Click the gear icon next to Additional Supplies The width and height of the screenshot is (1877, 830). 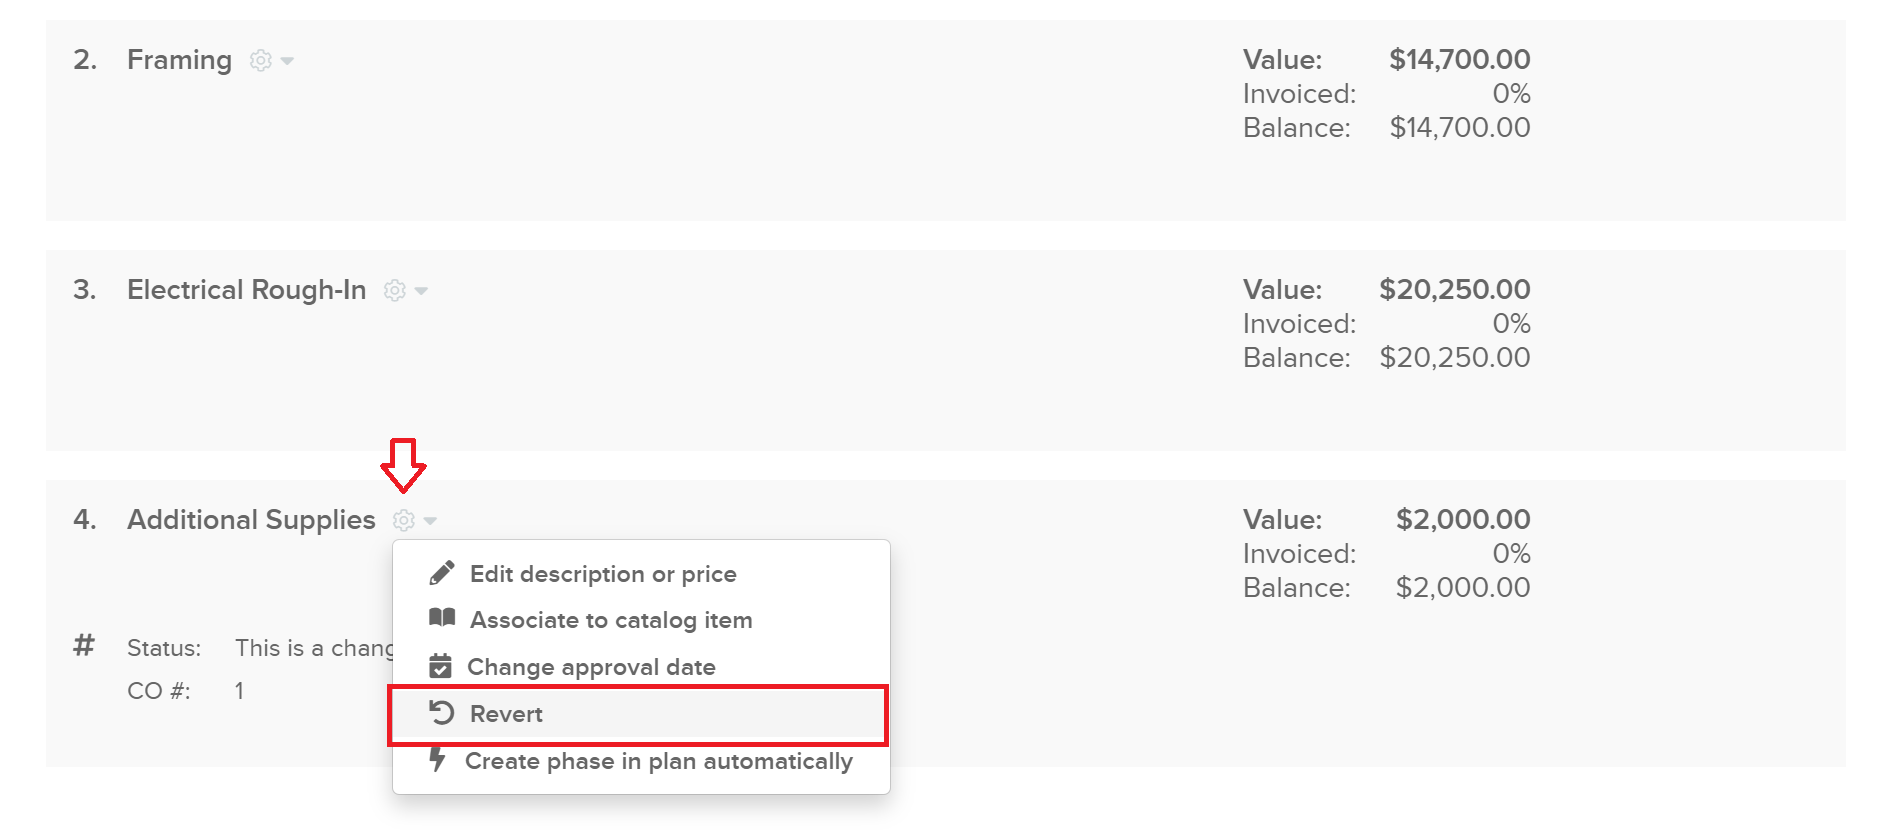click(x=404, y=520)
